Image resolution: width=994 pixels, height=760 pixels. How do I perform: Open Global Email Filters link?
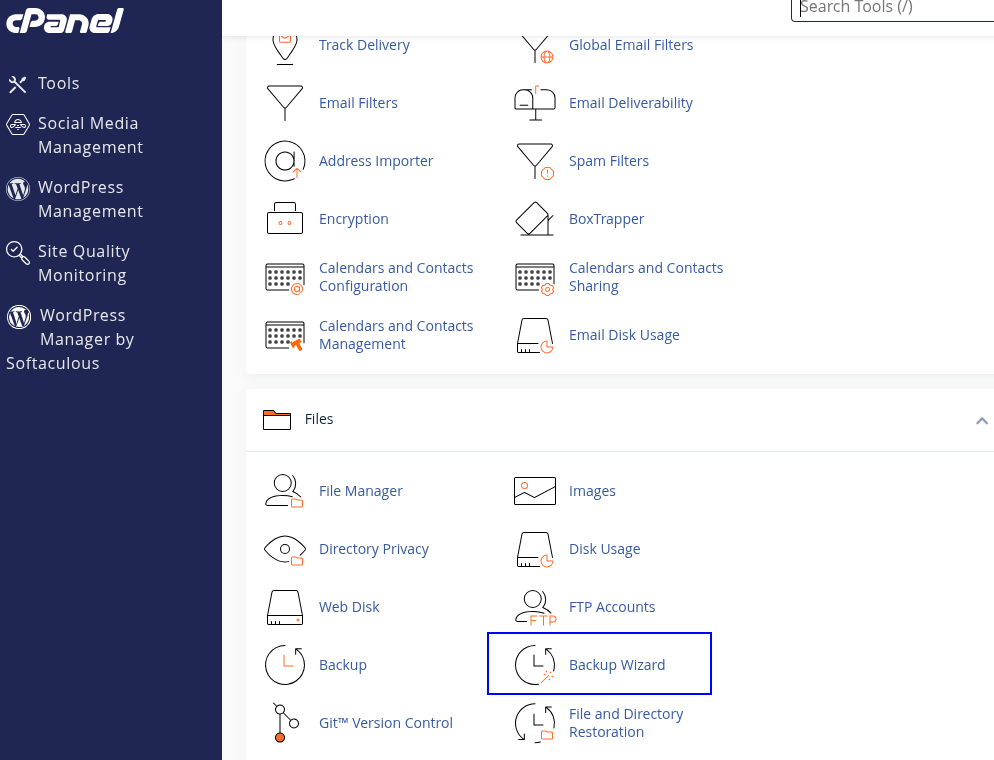(631, 45)
